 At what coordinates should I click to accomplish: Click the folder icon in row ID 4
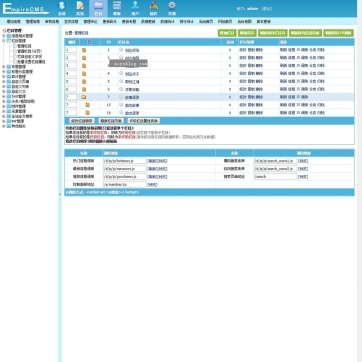pyautogui.click(x=84, y=73)
